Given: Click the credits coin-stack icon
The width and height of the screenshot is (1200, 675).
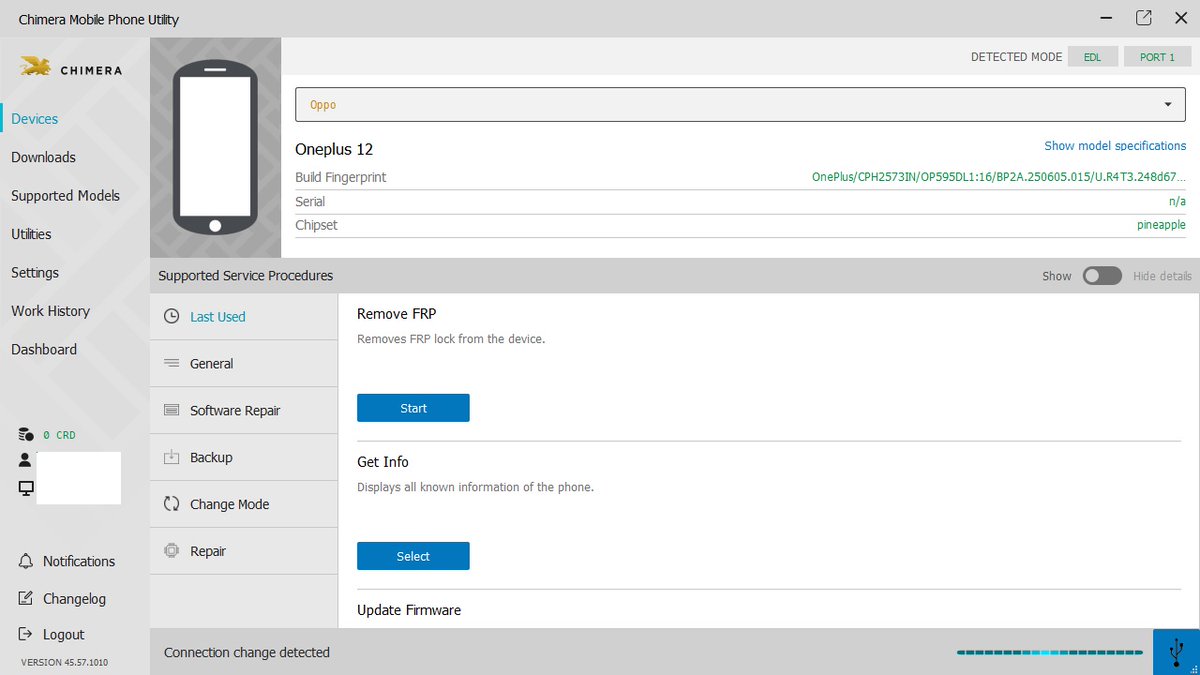Looking at the screenshot, I should click(26, 435).
